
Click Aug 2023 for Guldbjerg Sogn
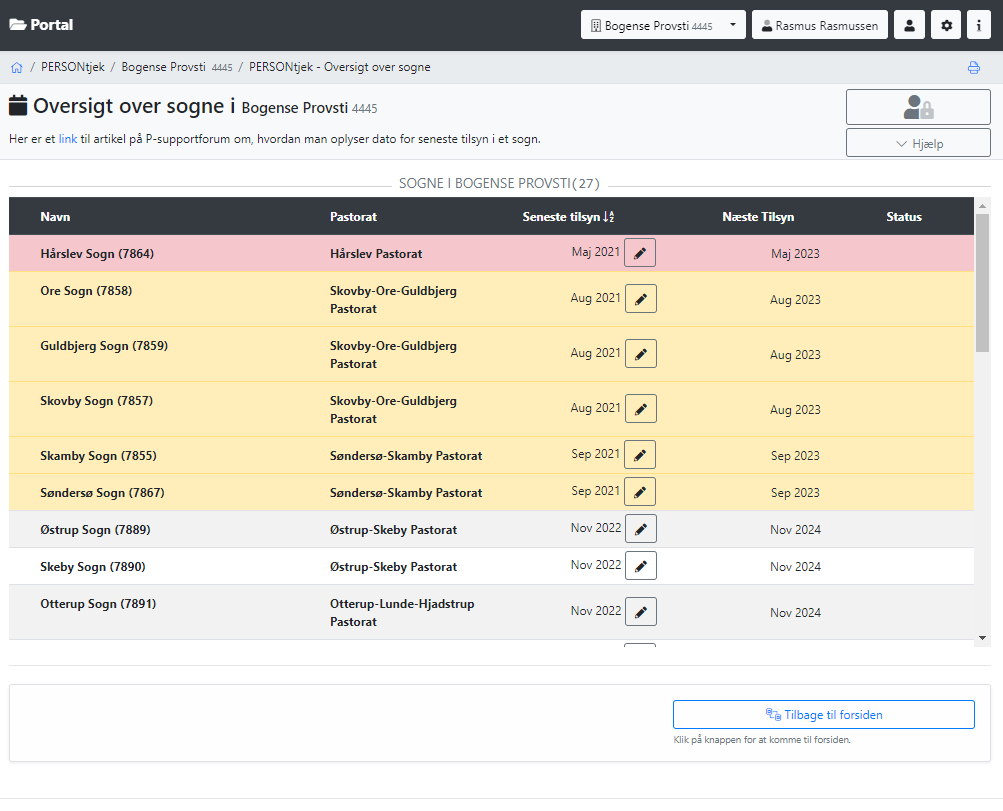795,355
